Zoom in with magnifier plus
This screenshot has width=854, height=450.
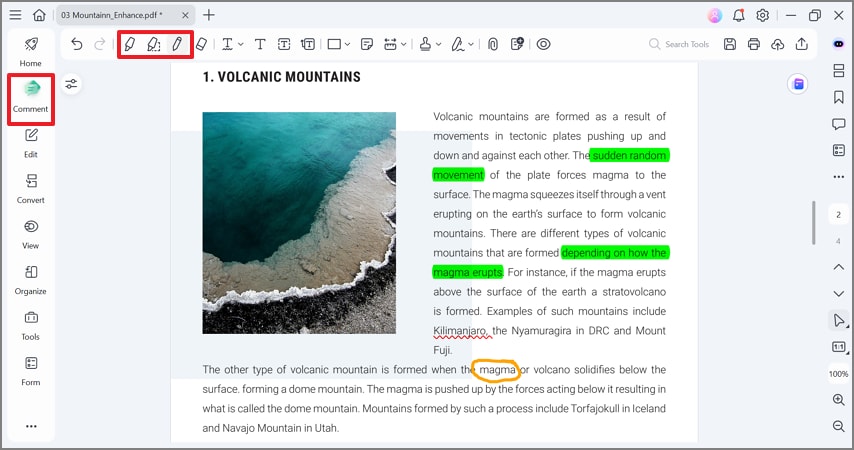839,399
